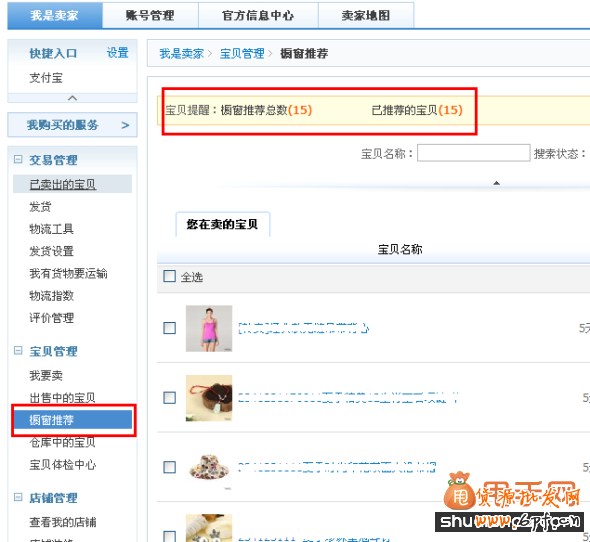Open the floral sun hat product thumbnail
The image size is (590, 542).
click(x=209, y=467)
